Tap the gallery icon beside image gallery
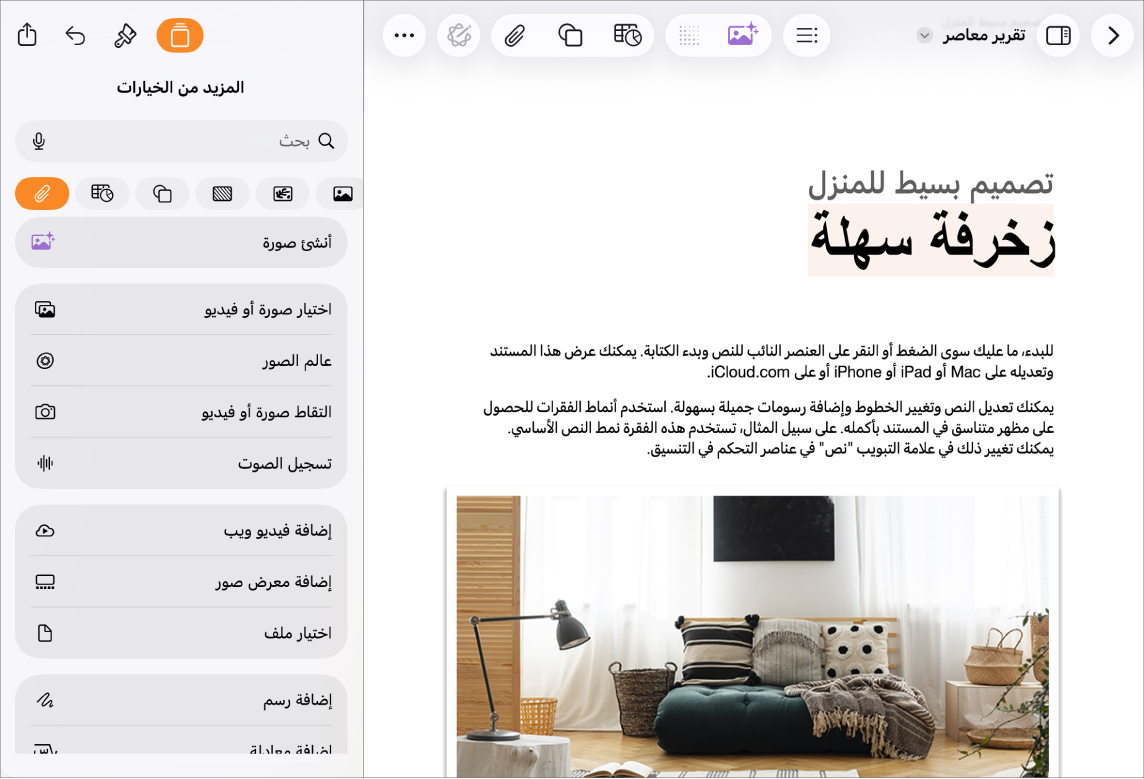The image size is (1144, 779). [45, 582]
